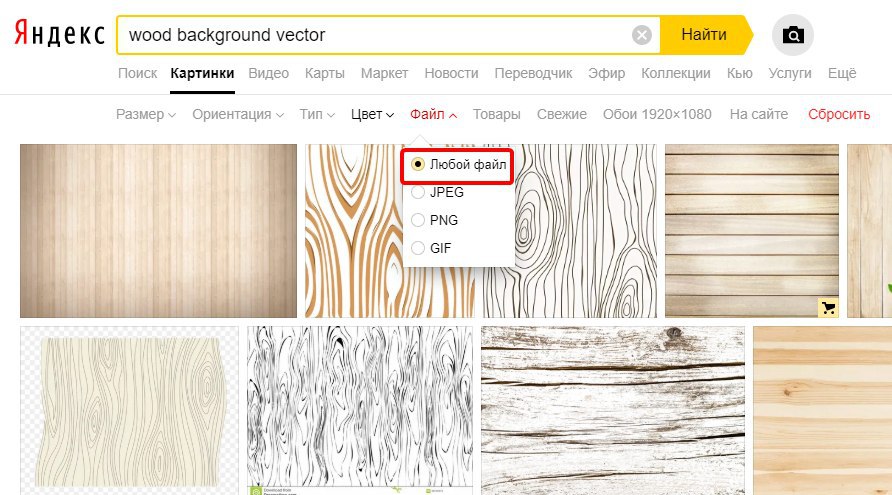Click into the search query input field
Screen dimensions: 892x495
[x=375, y=35]
